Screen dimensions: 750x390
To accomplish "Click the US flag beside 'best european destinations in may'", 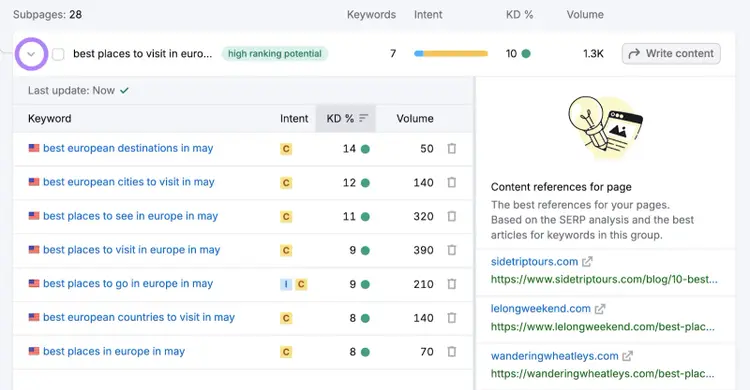I will (x=34, y=148).
